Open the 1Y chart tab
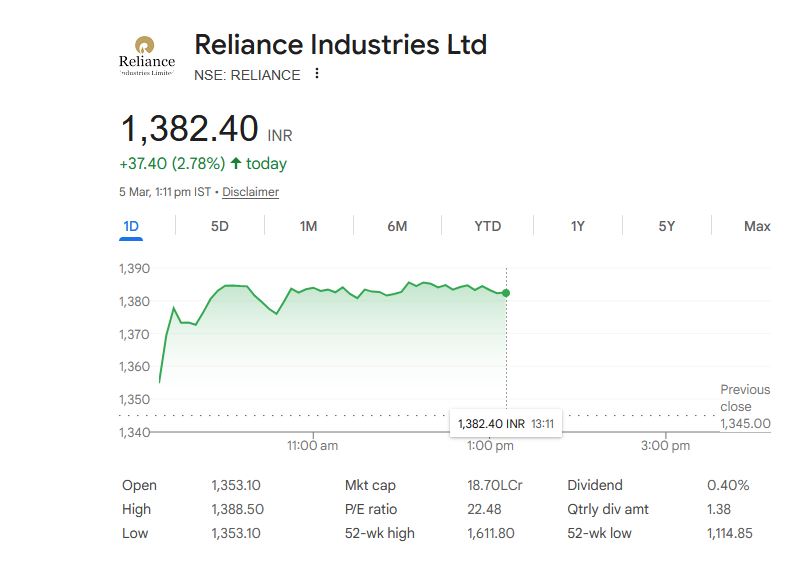 click(x=577, y=226)
